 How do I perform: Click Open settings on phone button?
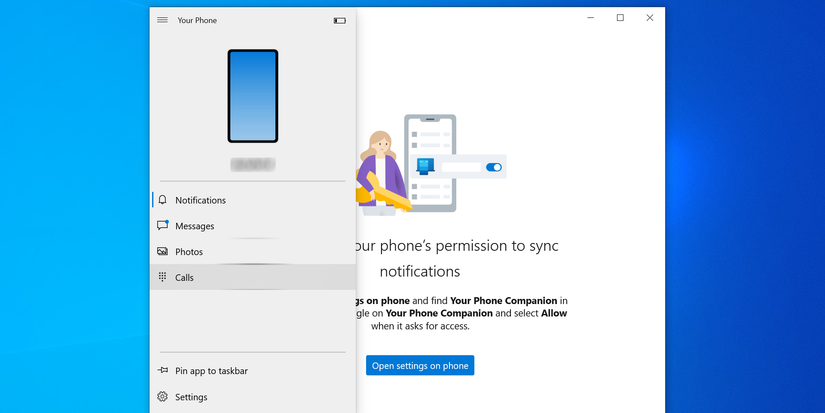tap(420, 365)
